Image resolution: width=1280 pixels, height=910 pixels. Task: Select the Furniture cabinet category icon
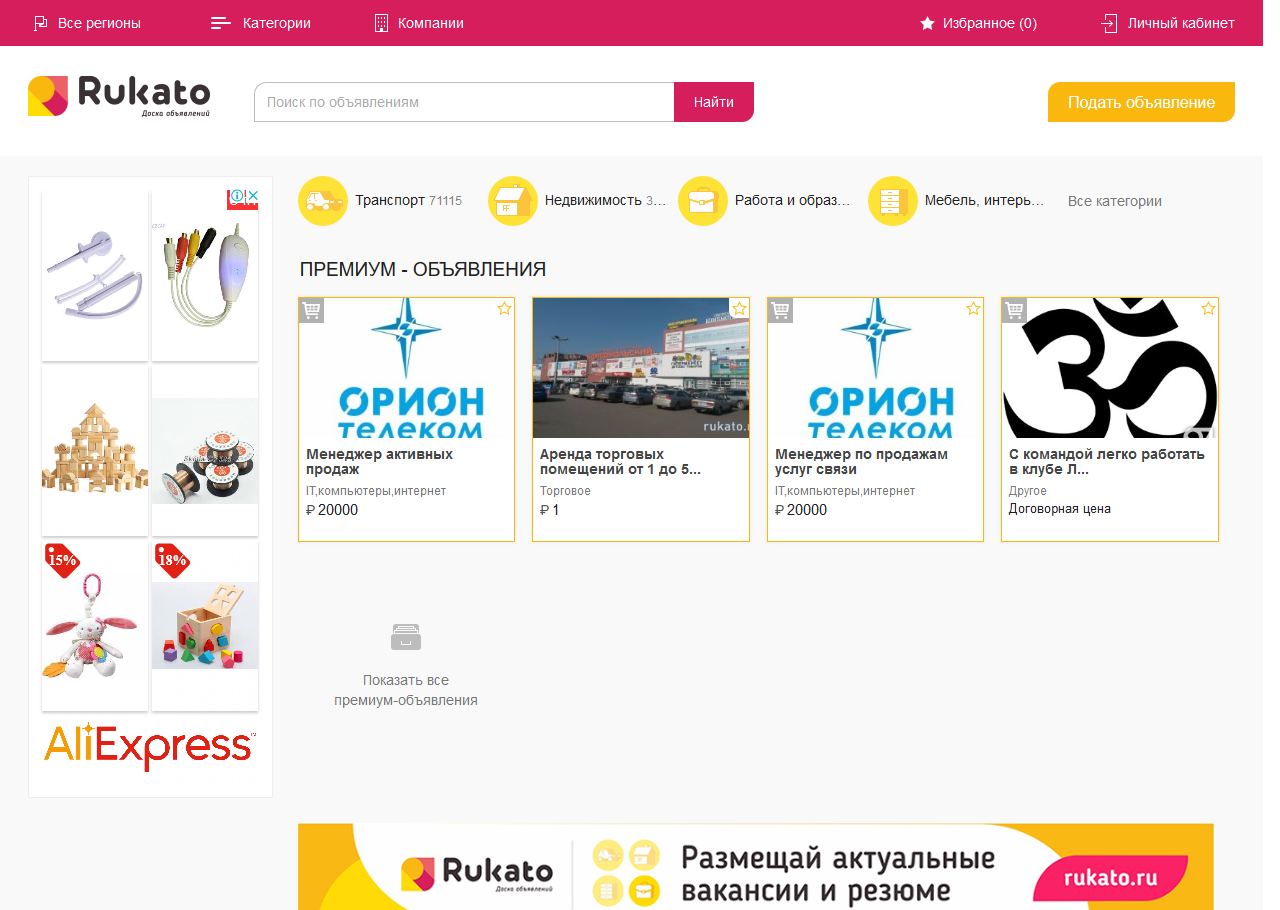click(x=893, y=201)
